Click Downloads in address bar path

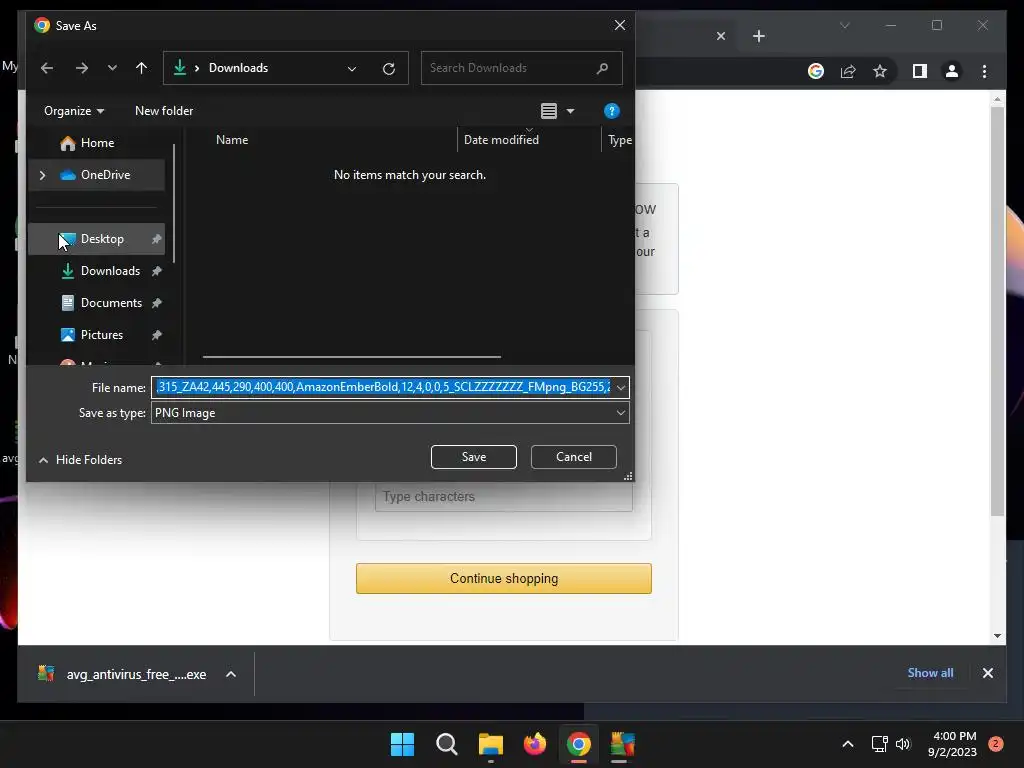click(x=238, y=68)
